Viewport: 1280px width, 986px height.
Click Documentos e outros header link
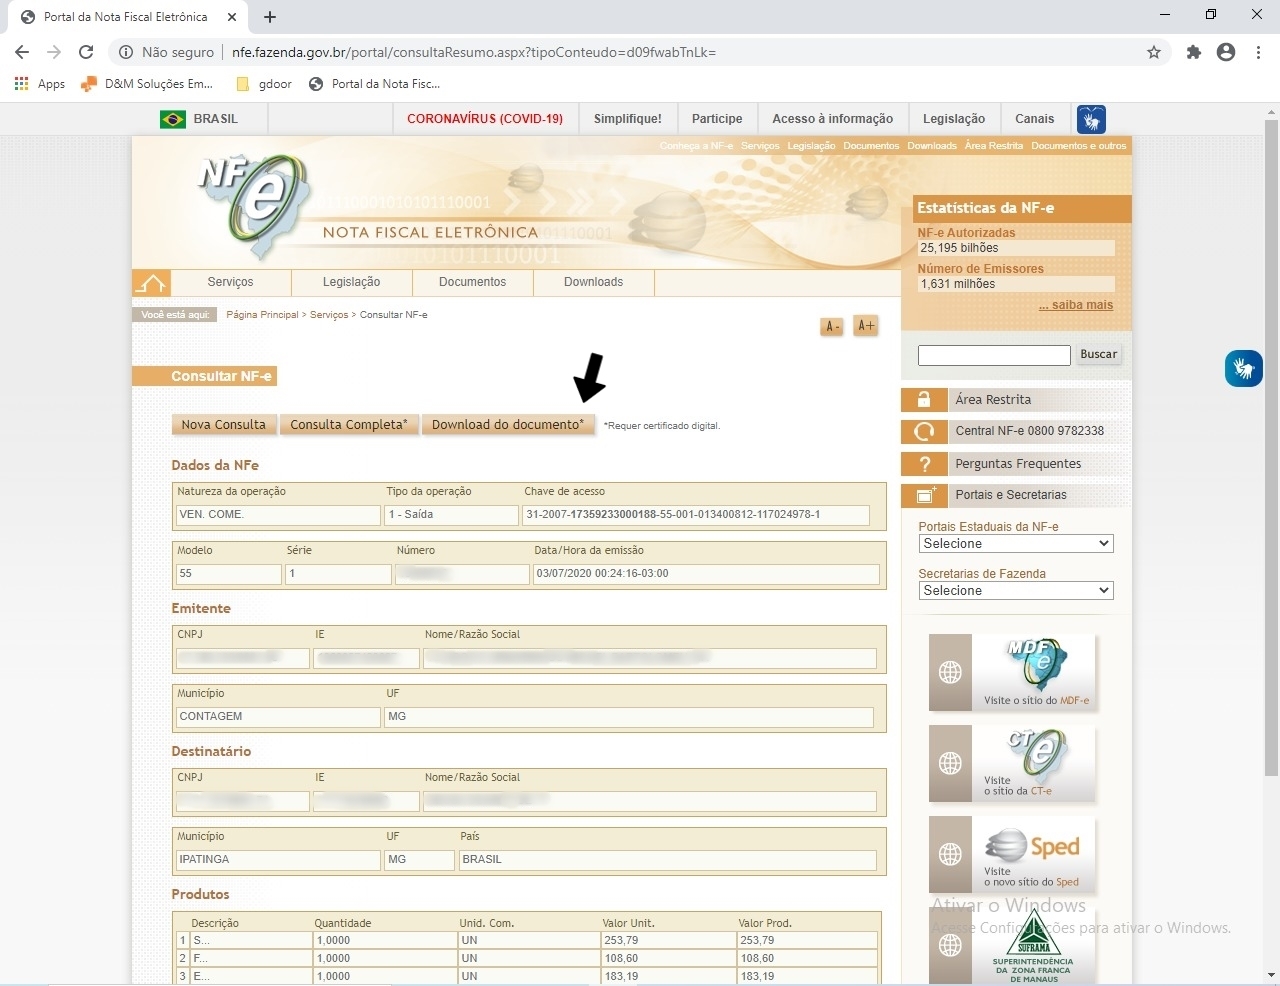coord(1078,146)
